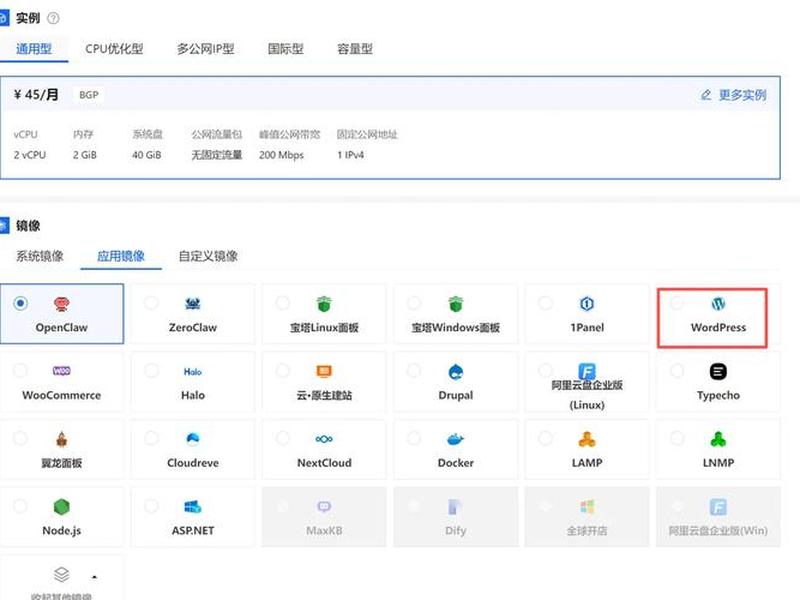Select the Node.js radio button
The image size is (800, 600).
click(20, 506)
